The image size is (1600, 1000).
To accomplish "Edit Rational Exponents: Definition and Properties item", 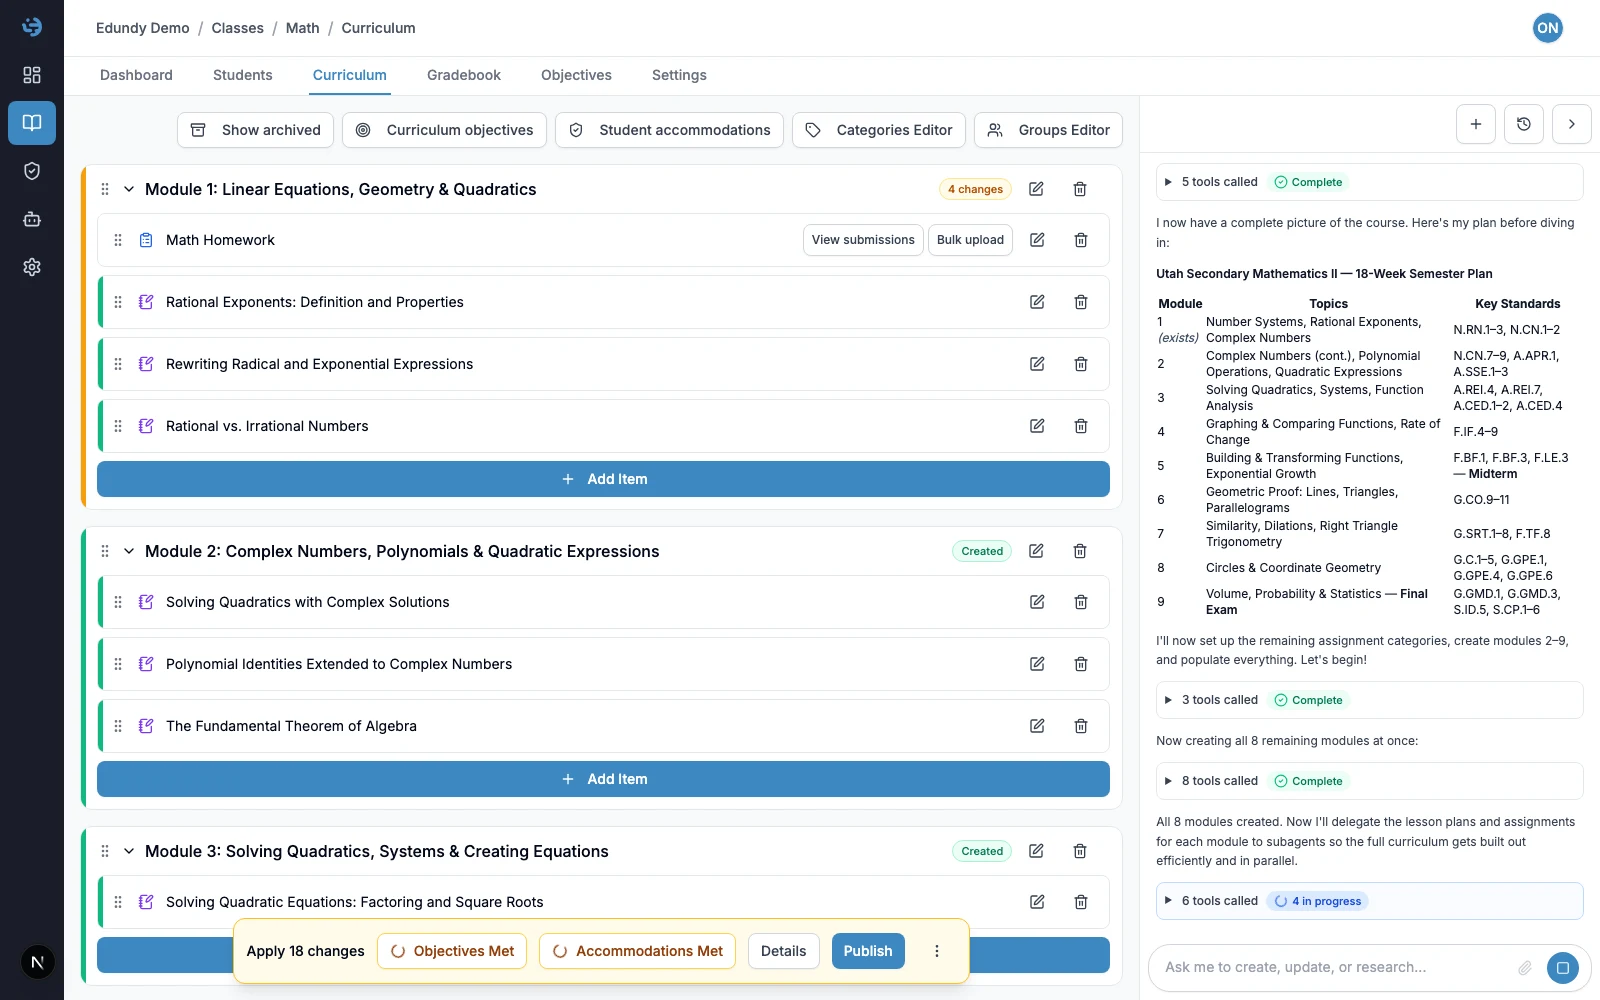I will point(1037,302).
